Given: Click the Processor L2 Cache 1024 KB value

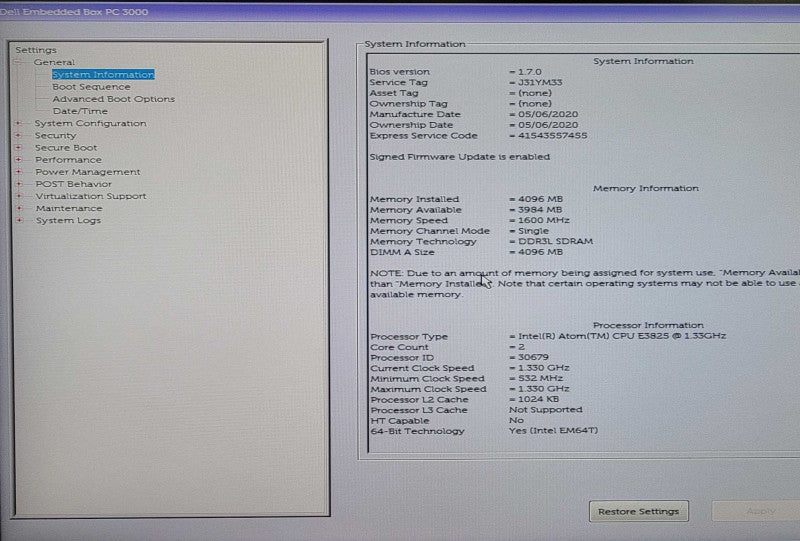Looking at the screenshot, I should pos(538,400).
